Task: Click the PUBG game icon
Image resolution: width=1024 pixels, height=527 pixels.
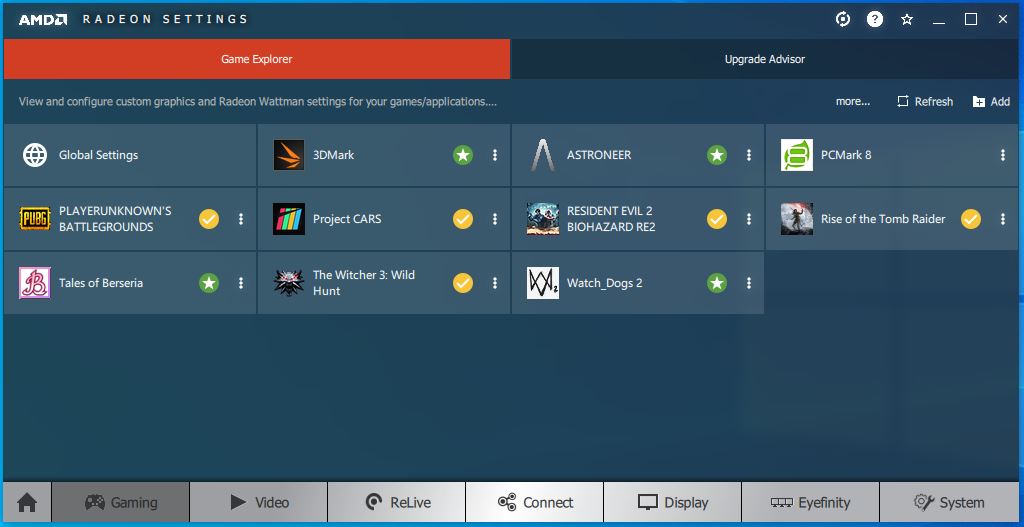Action: tap(35, 219)
